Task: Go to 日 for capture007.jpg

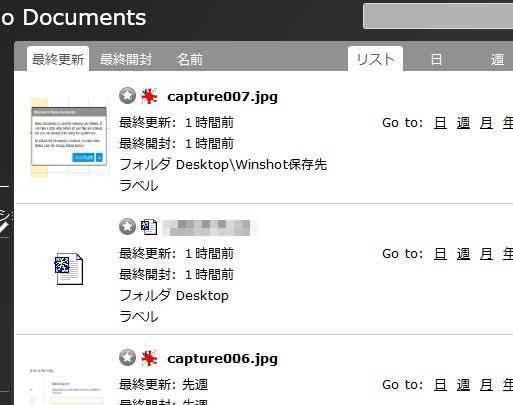Action: click(440, 123)
